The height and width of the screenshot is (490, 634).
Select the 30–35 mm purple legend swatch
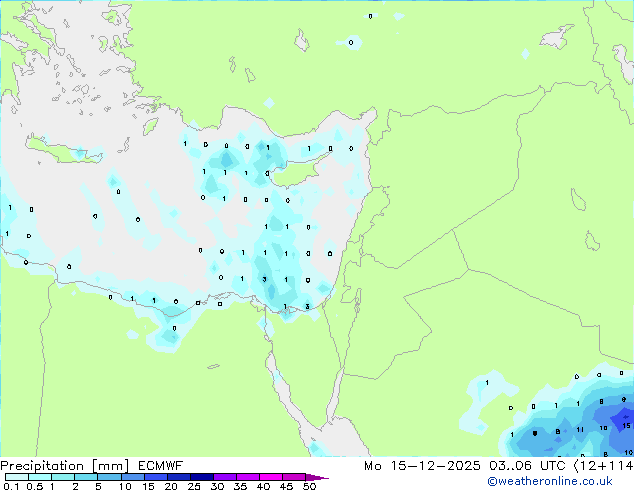click(x=225, y=477)
